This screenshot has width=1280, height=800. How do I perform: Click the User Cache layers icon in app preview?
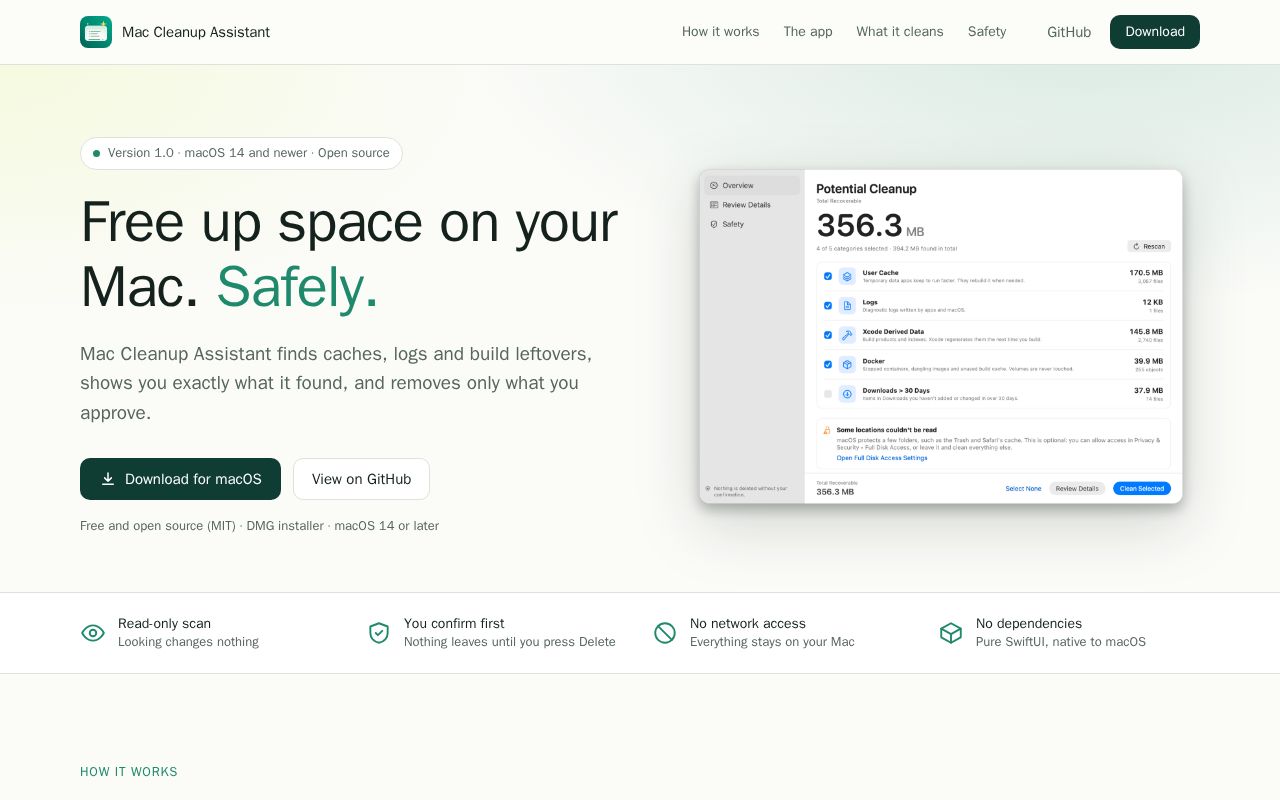[x=847, y=276]
